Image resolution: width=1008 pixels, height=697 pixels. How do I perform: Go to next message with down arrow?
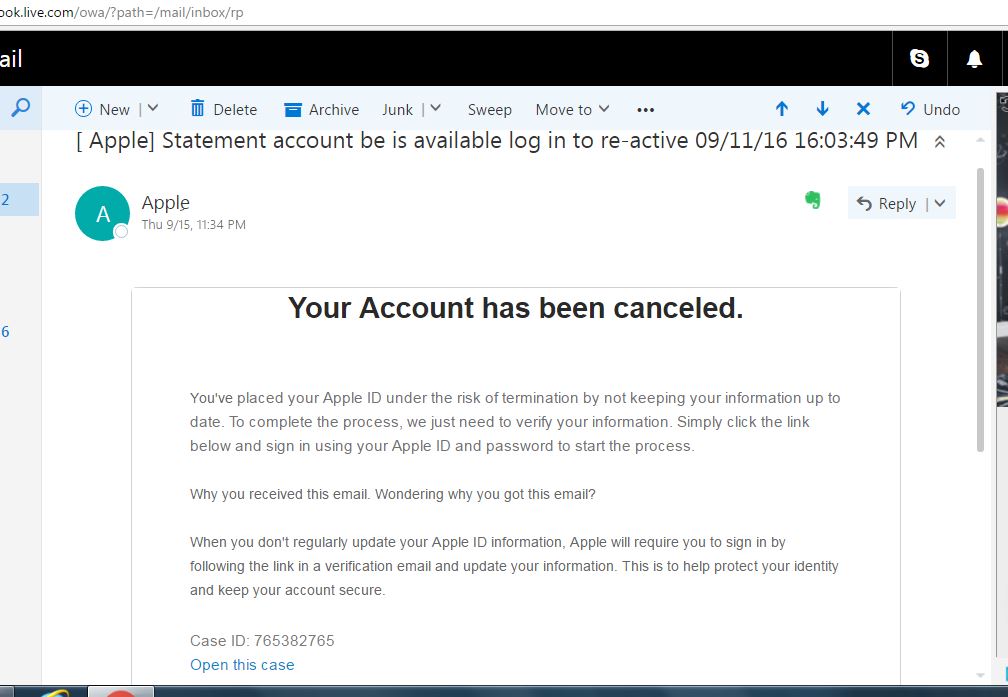pyautogui.click(x=822, y=109)
